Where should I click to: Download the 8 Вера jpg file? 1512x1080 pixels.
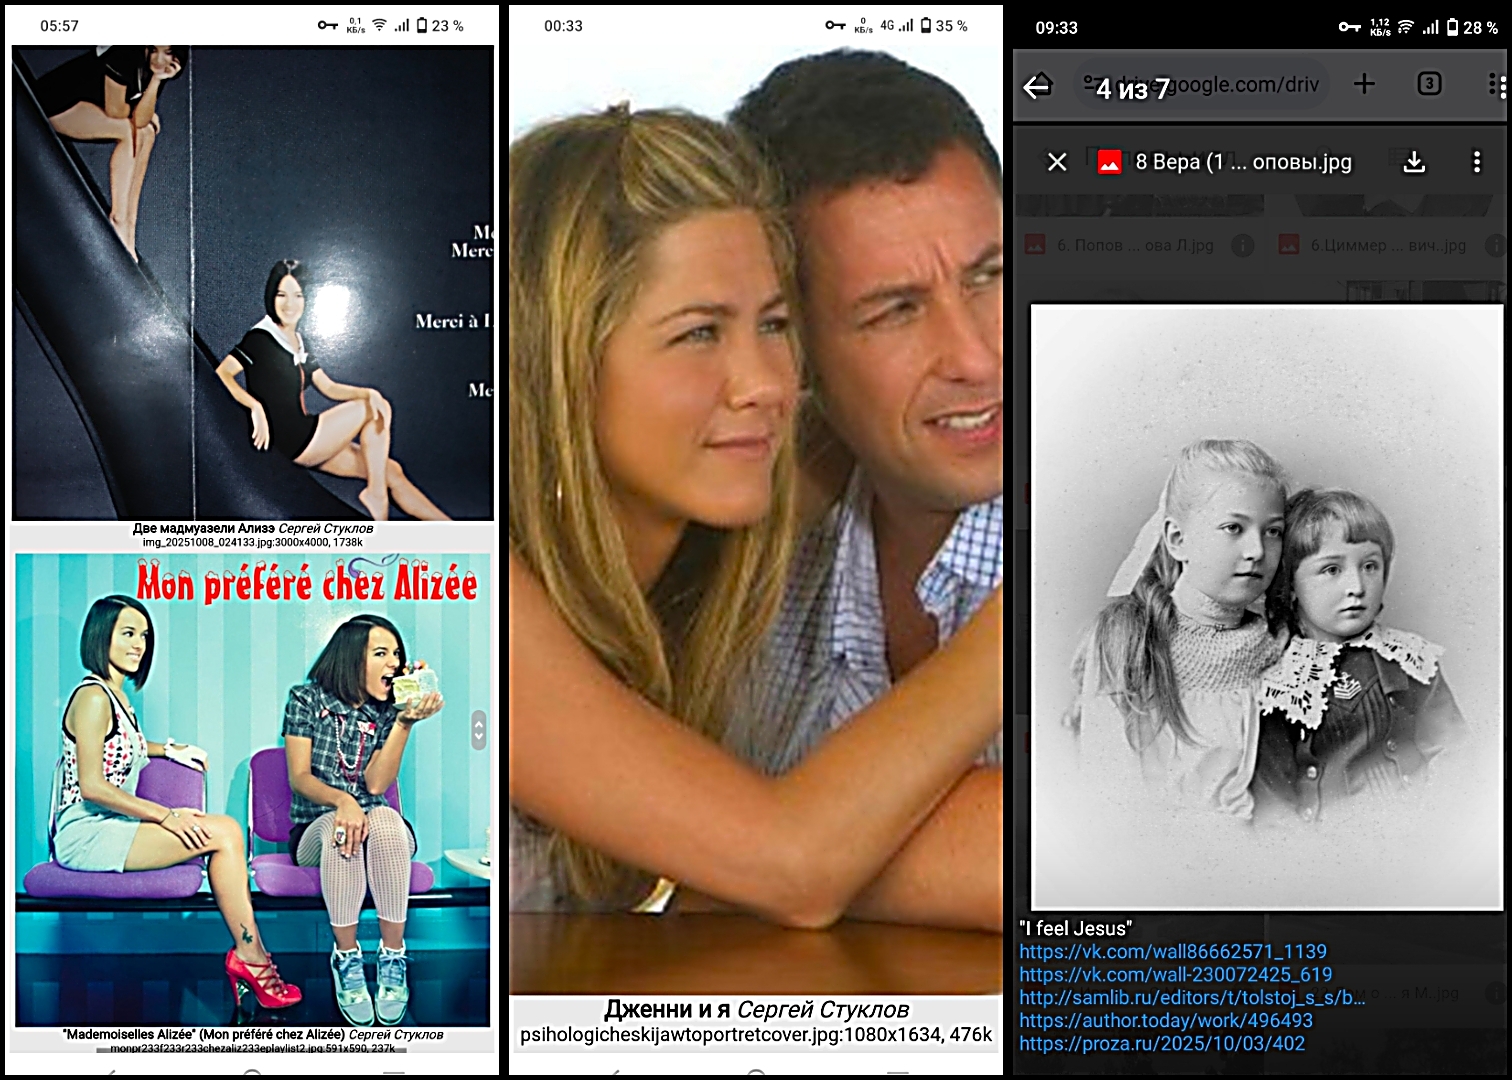click(1414, 162)
